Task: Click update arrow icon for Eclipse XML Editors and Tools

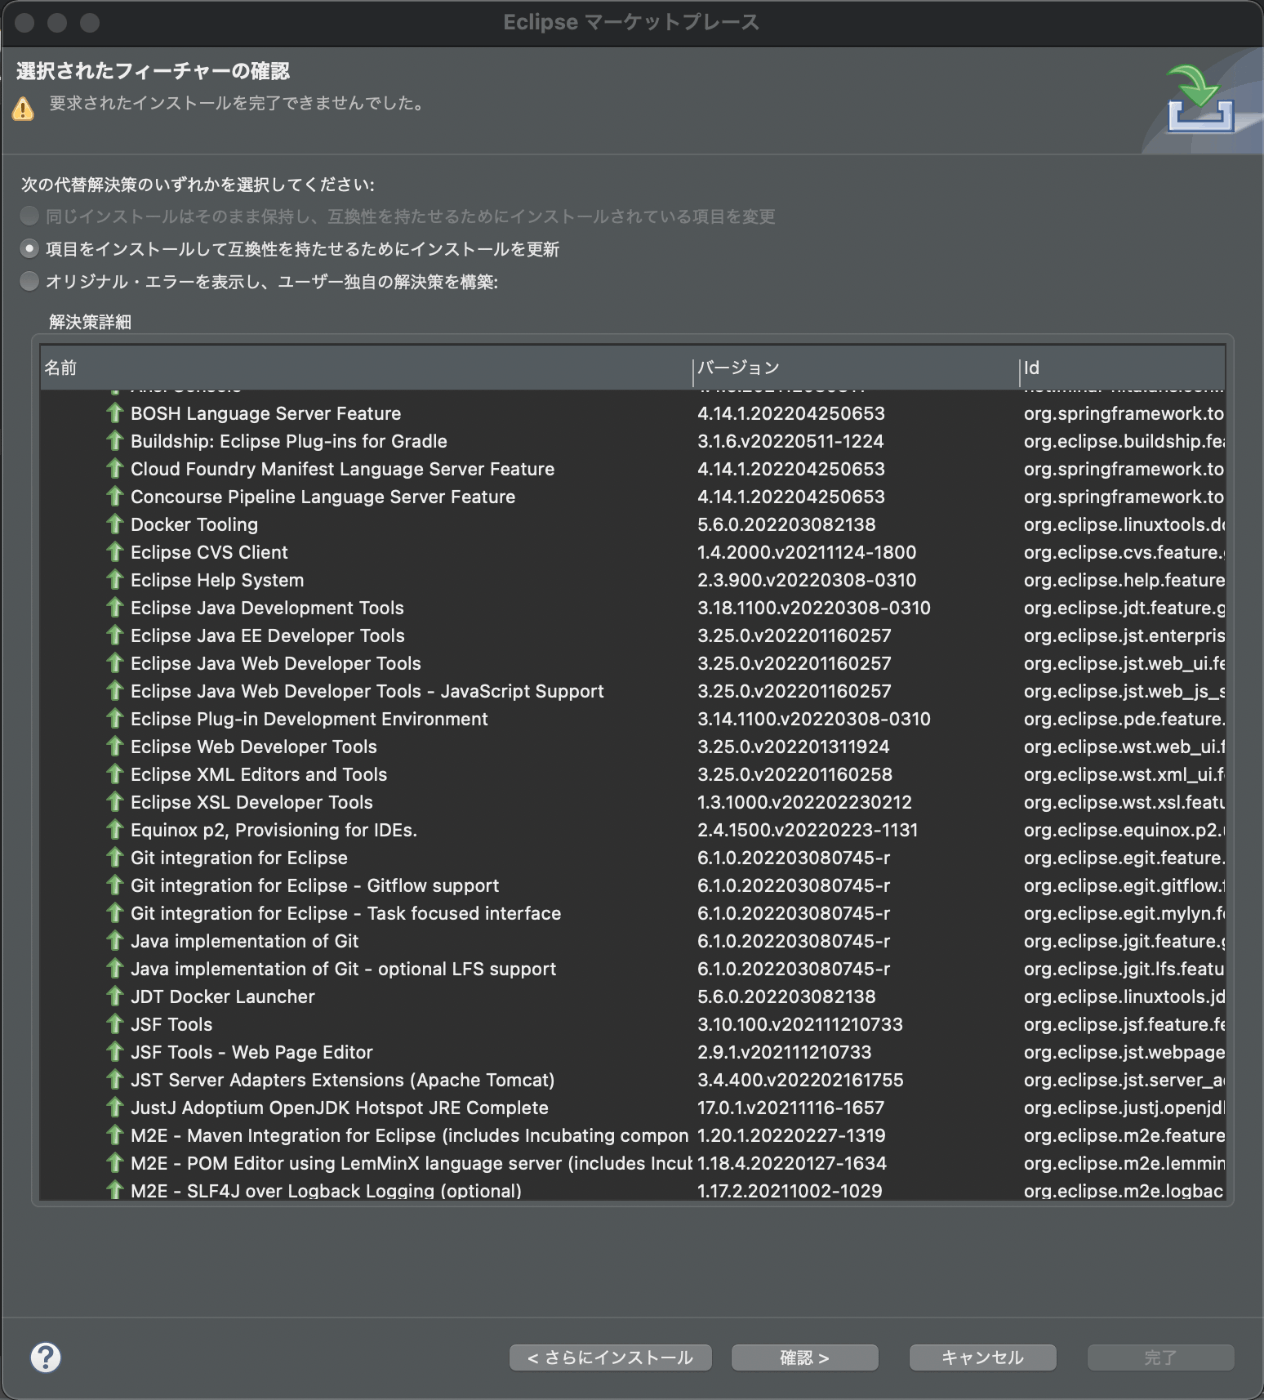Action: tap(115, 775)
